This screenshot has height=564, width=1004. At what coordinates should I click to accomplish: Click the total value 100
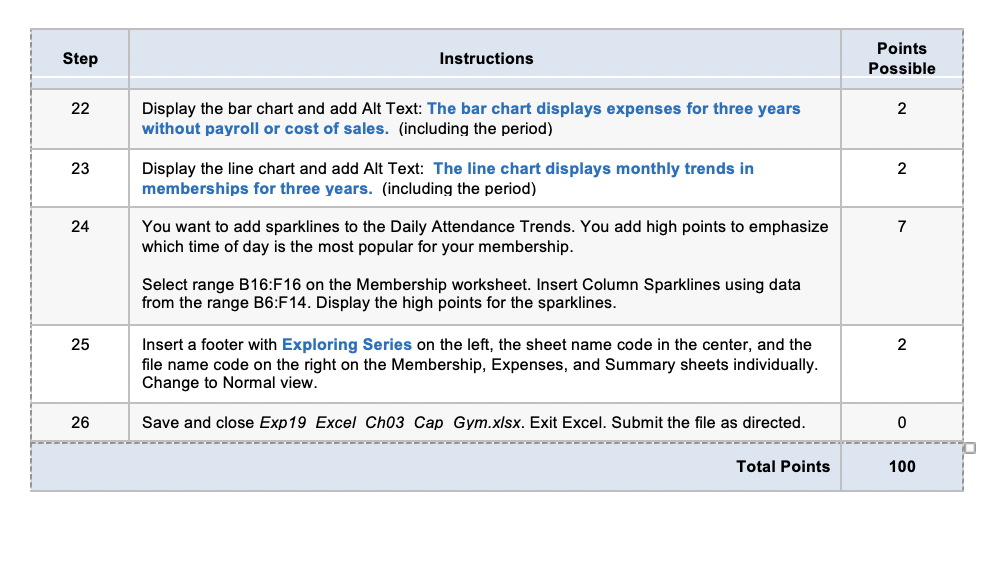click(x=902, y=467)
